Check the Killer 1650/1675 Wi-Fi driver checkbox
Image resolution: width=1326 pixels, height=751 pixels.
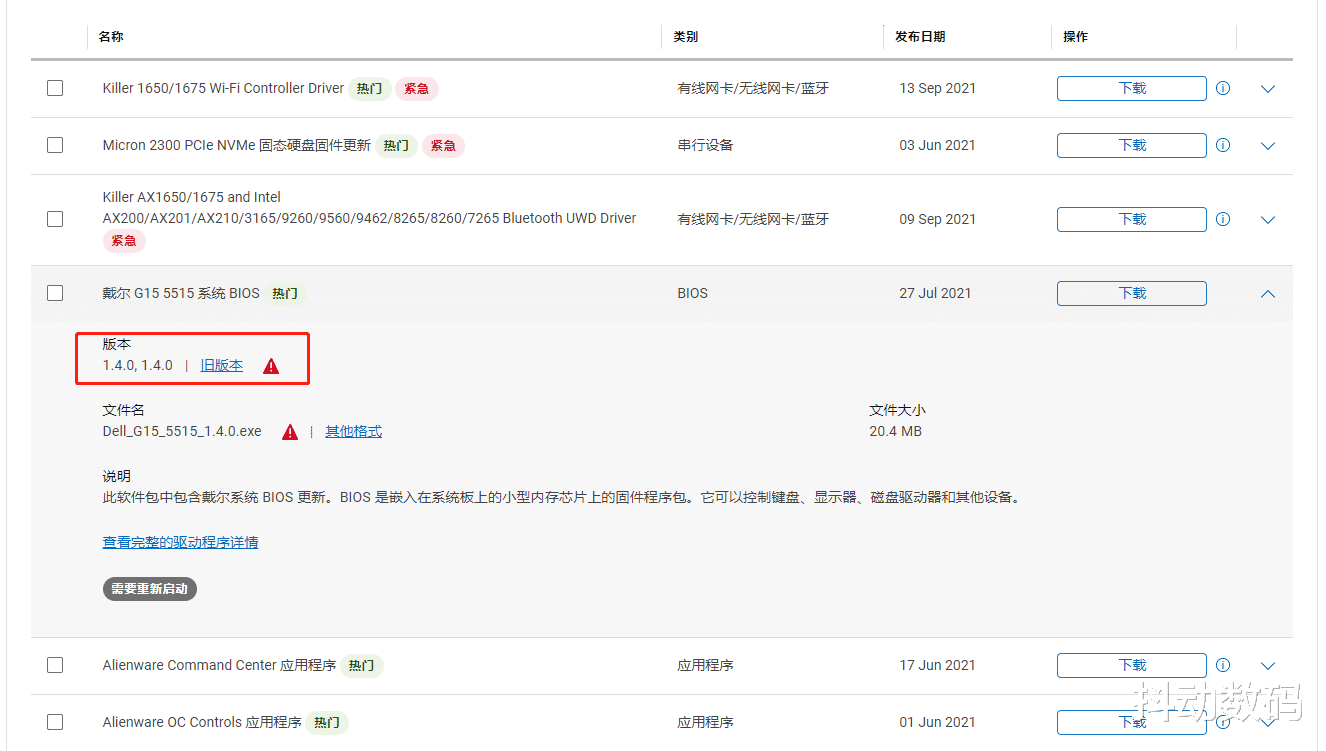[55, 88]
